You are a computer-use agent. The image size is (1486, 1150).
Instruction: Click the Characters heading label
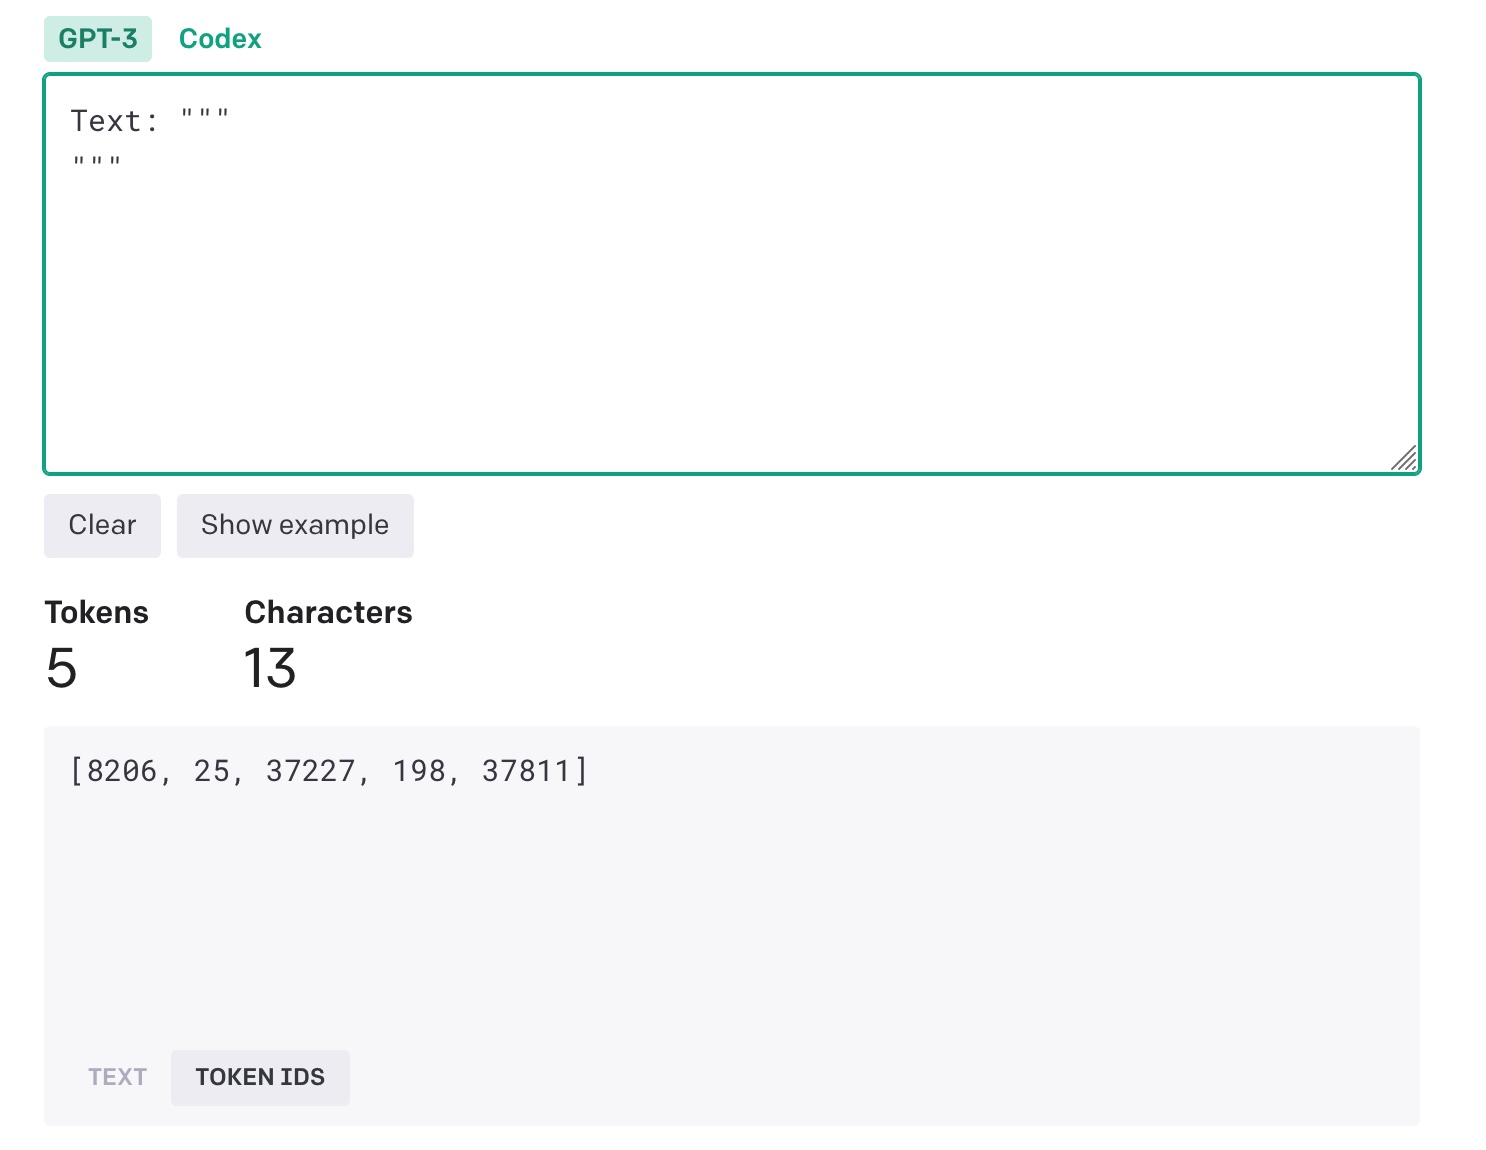[328, 612]
